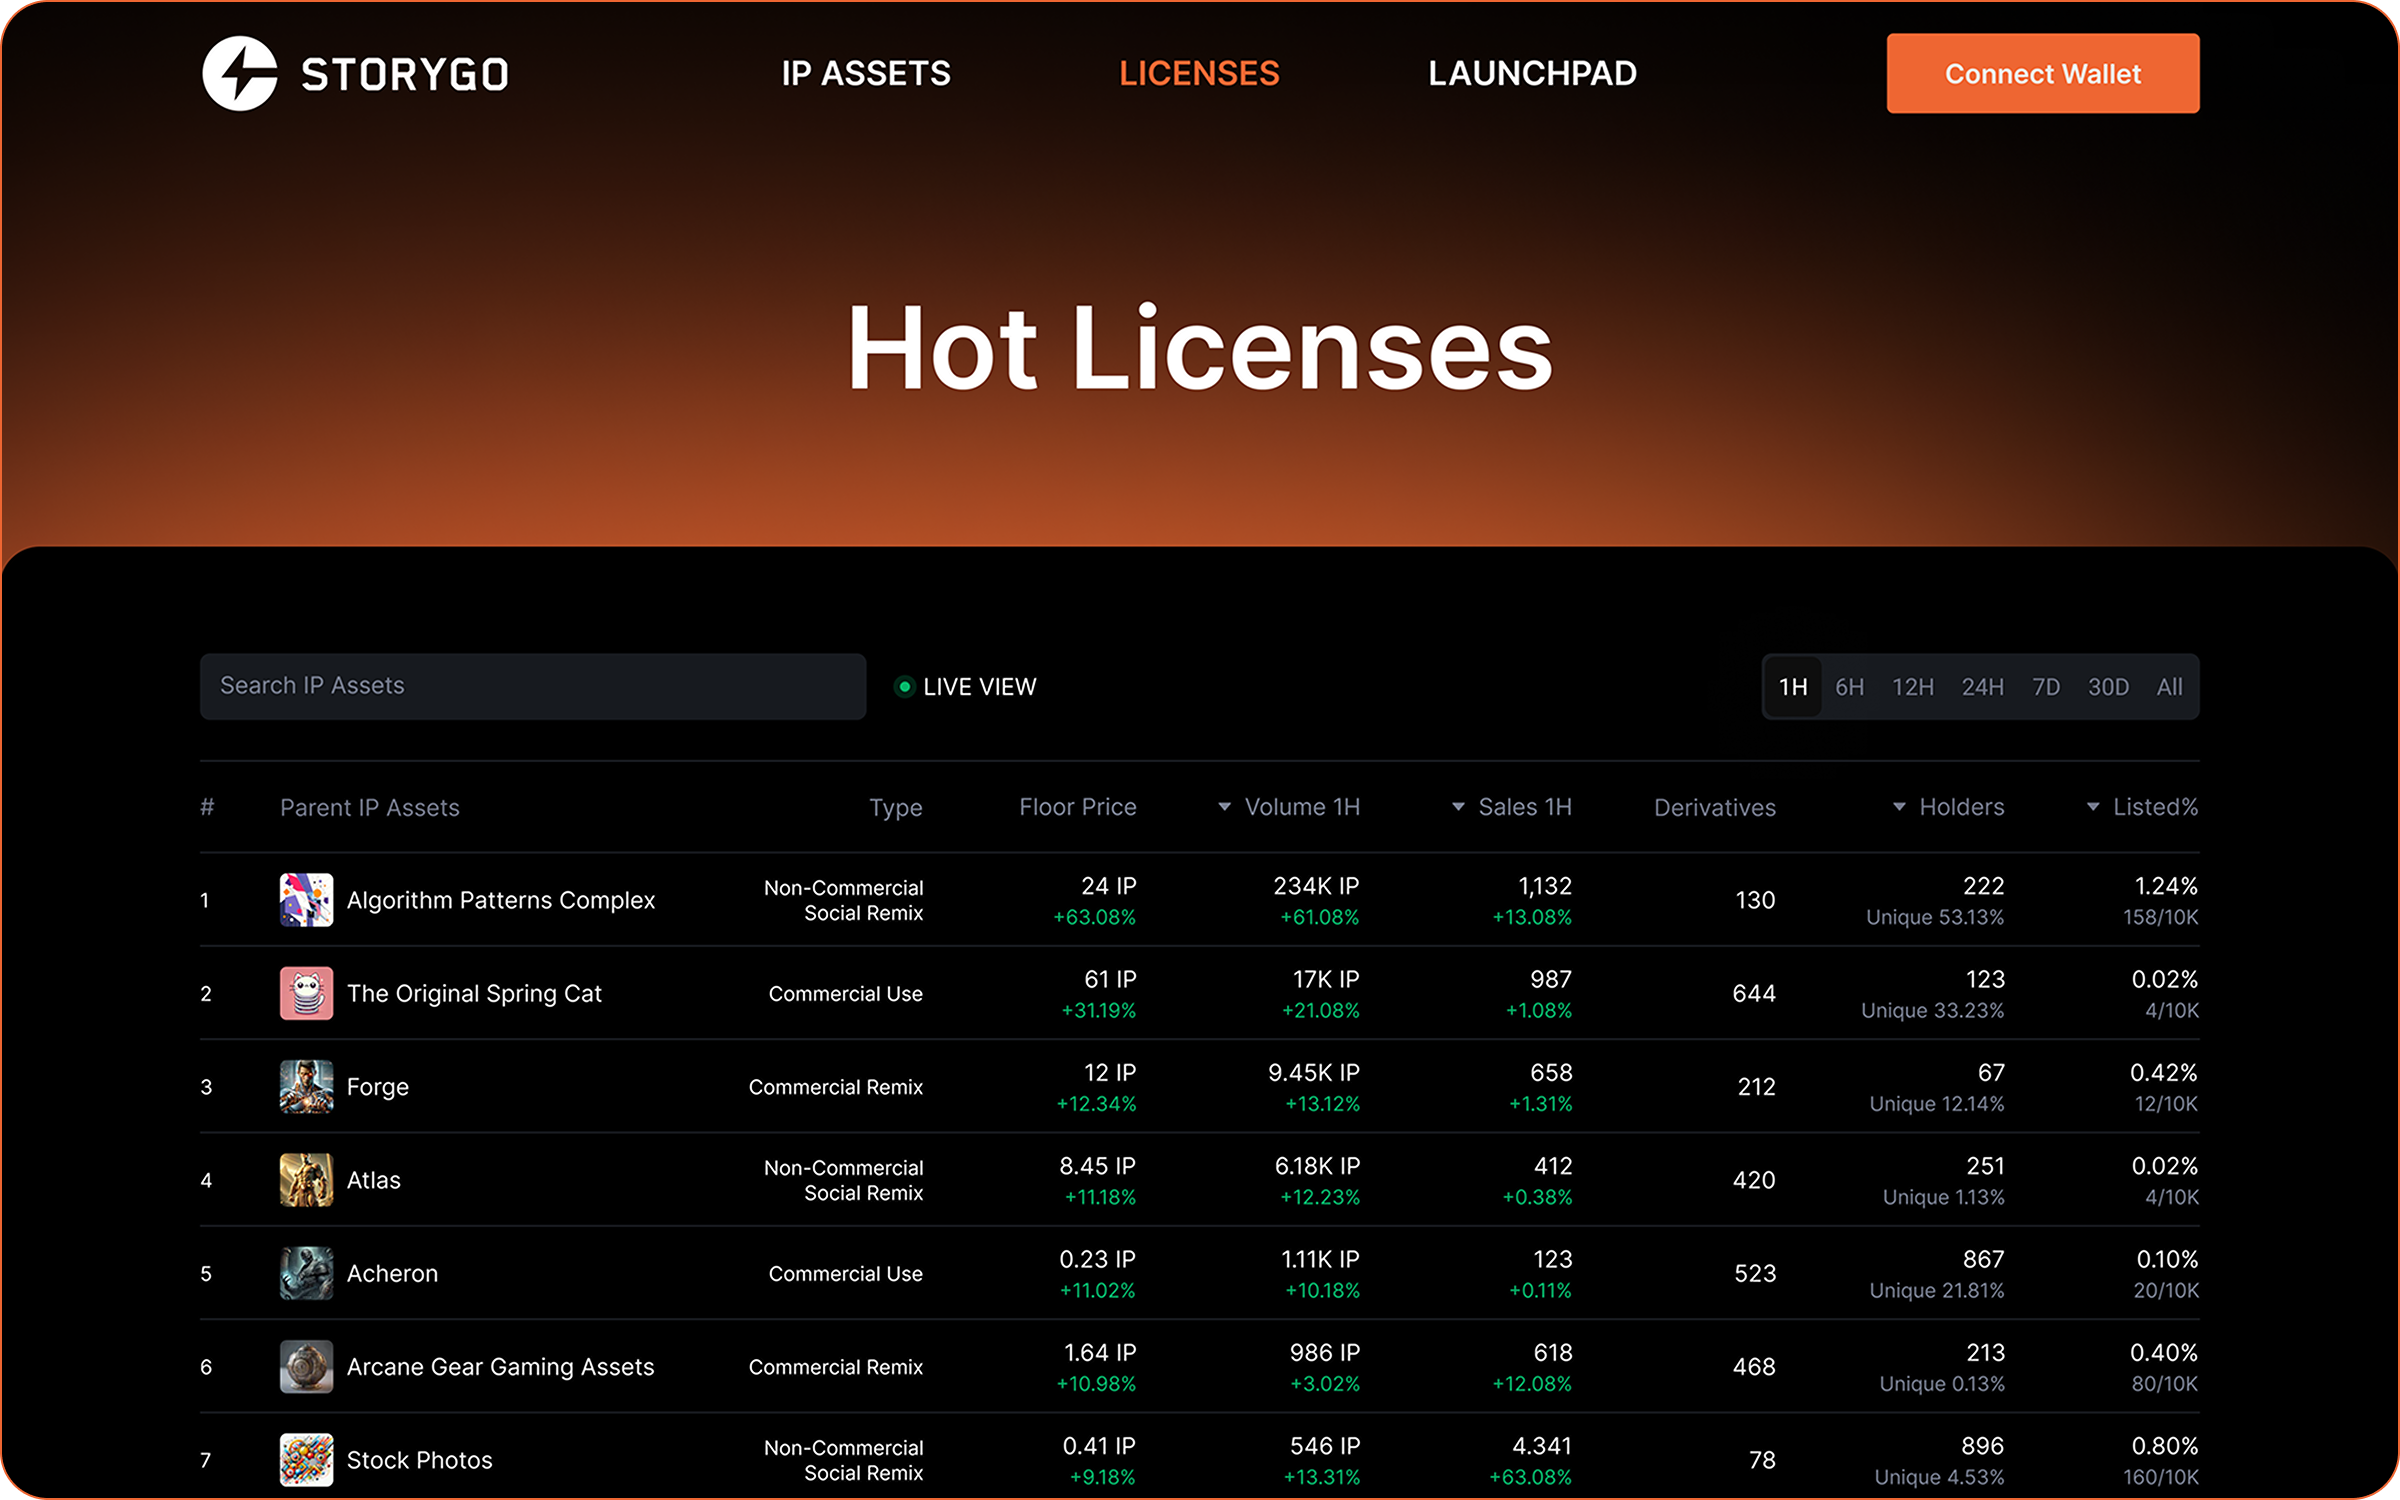Select the 6H time range tab

click(1849, 687)
